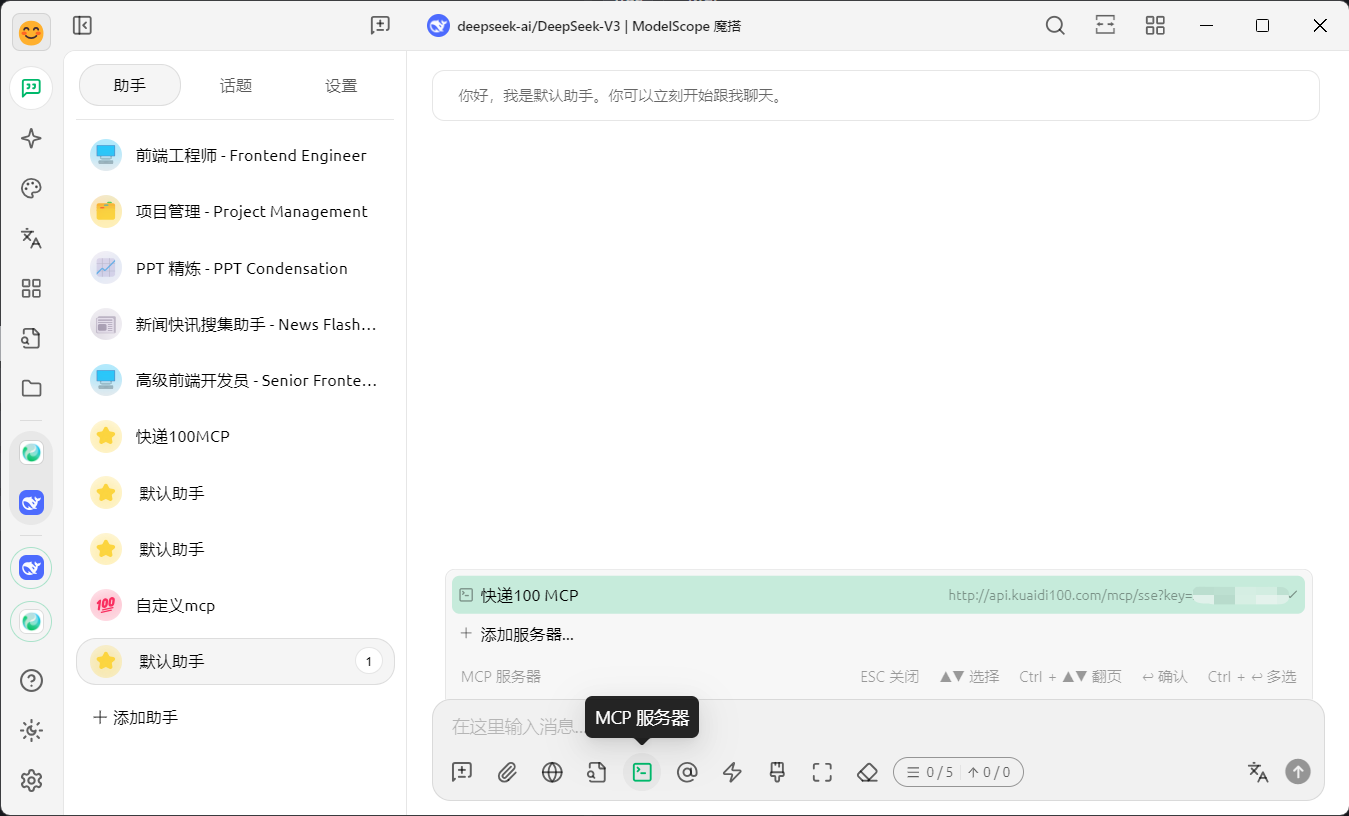Attach a file with paperclip icon
This screenshot has width=1349, height=816.
507,772
